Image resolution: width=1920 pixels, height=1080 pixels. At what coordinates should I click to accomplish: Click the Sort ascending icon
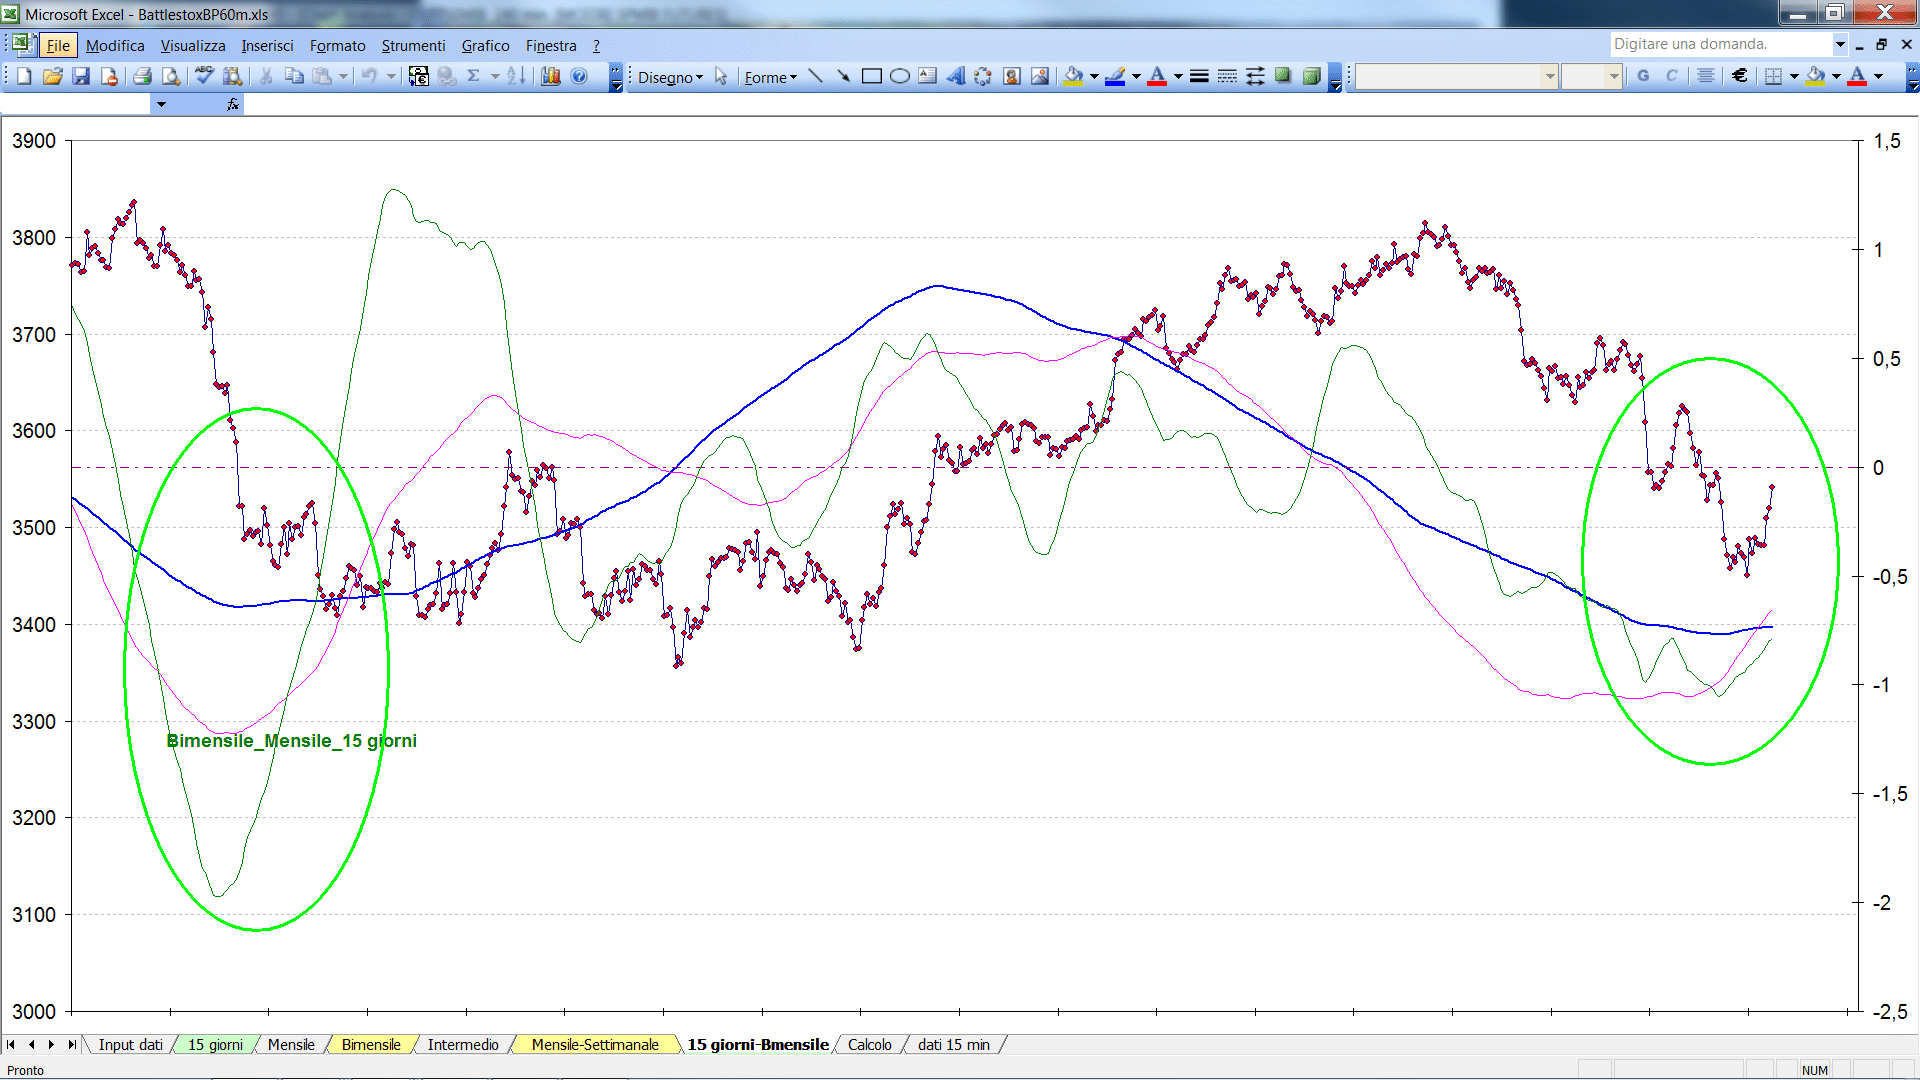(516, 76)
